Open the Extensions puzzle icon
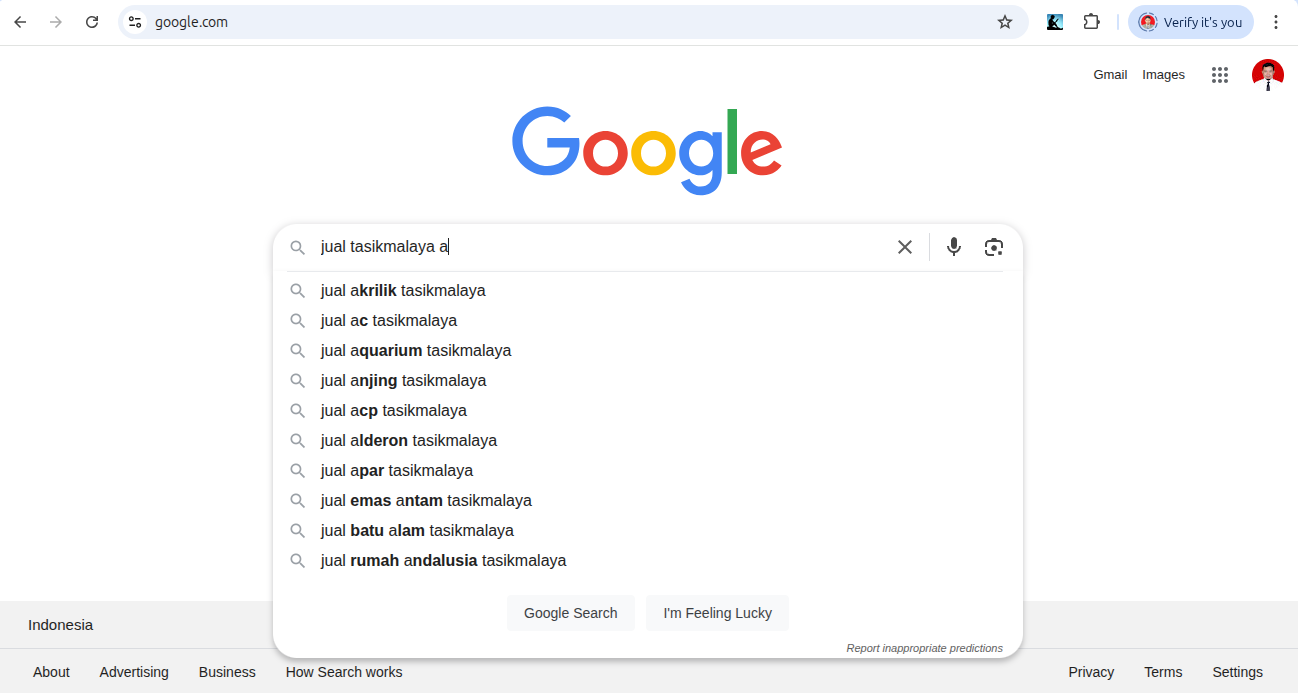The width and height of the screenshot is (1298, 693). pos(1091,22)
